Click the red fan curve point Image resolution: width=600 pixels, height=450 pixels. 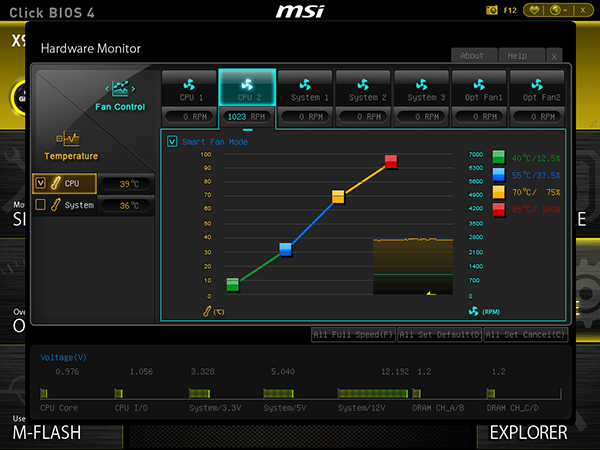coord(391,161)
